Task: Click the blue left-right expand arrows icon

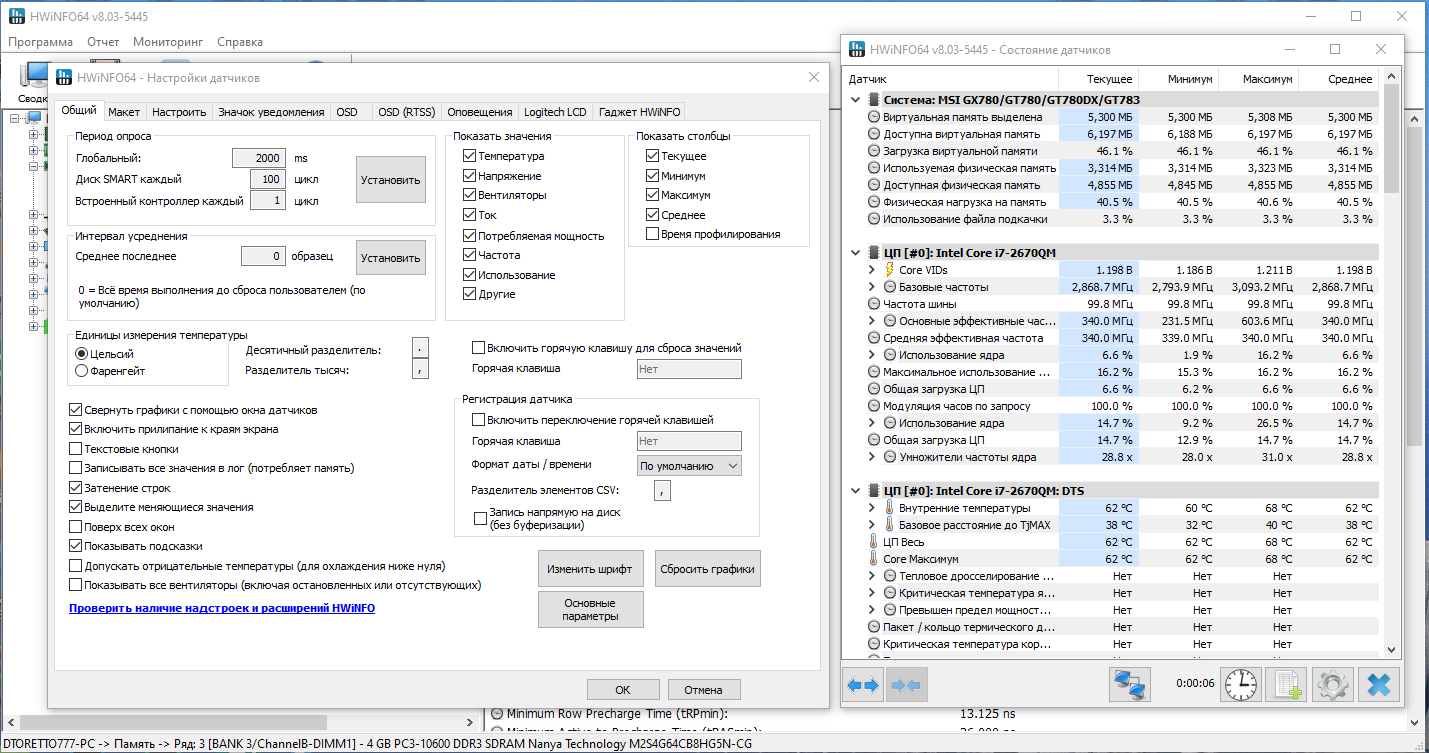Action: [863, 685]
